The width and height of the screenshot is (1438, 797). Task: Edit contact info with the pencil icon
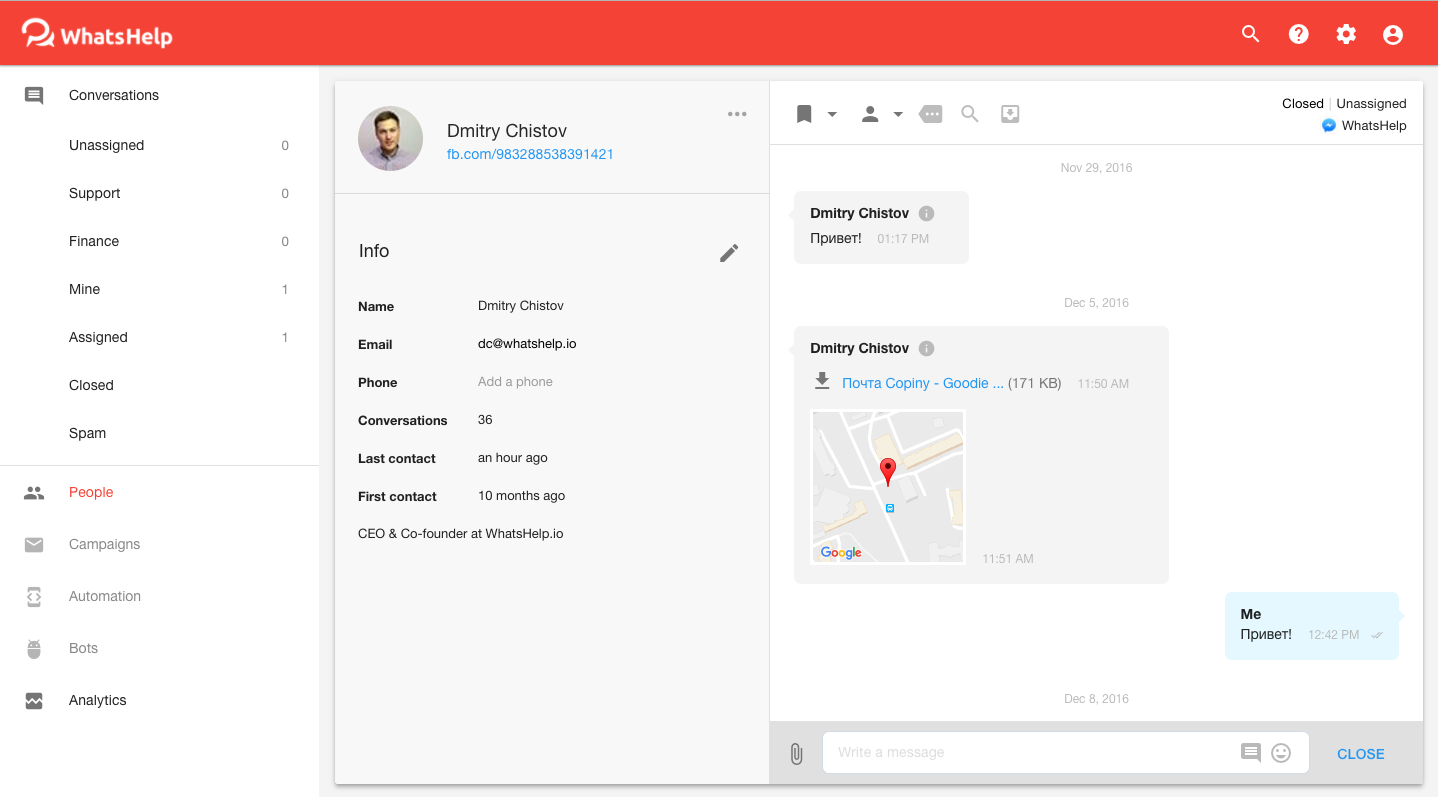(729, 253)
